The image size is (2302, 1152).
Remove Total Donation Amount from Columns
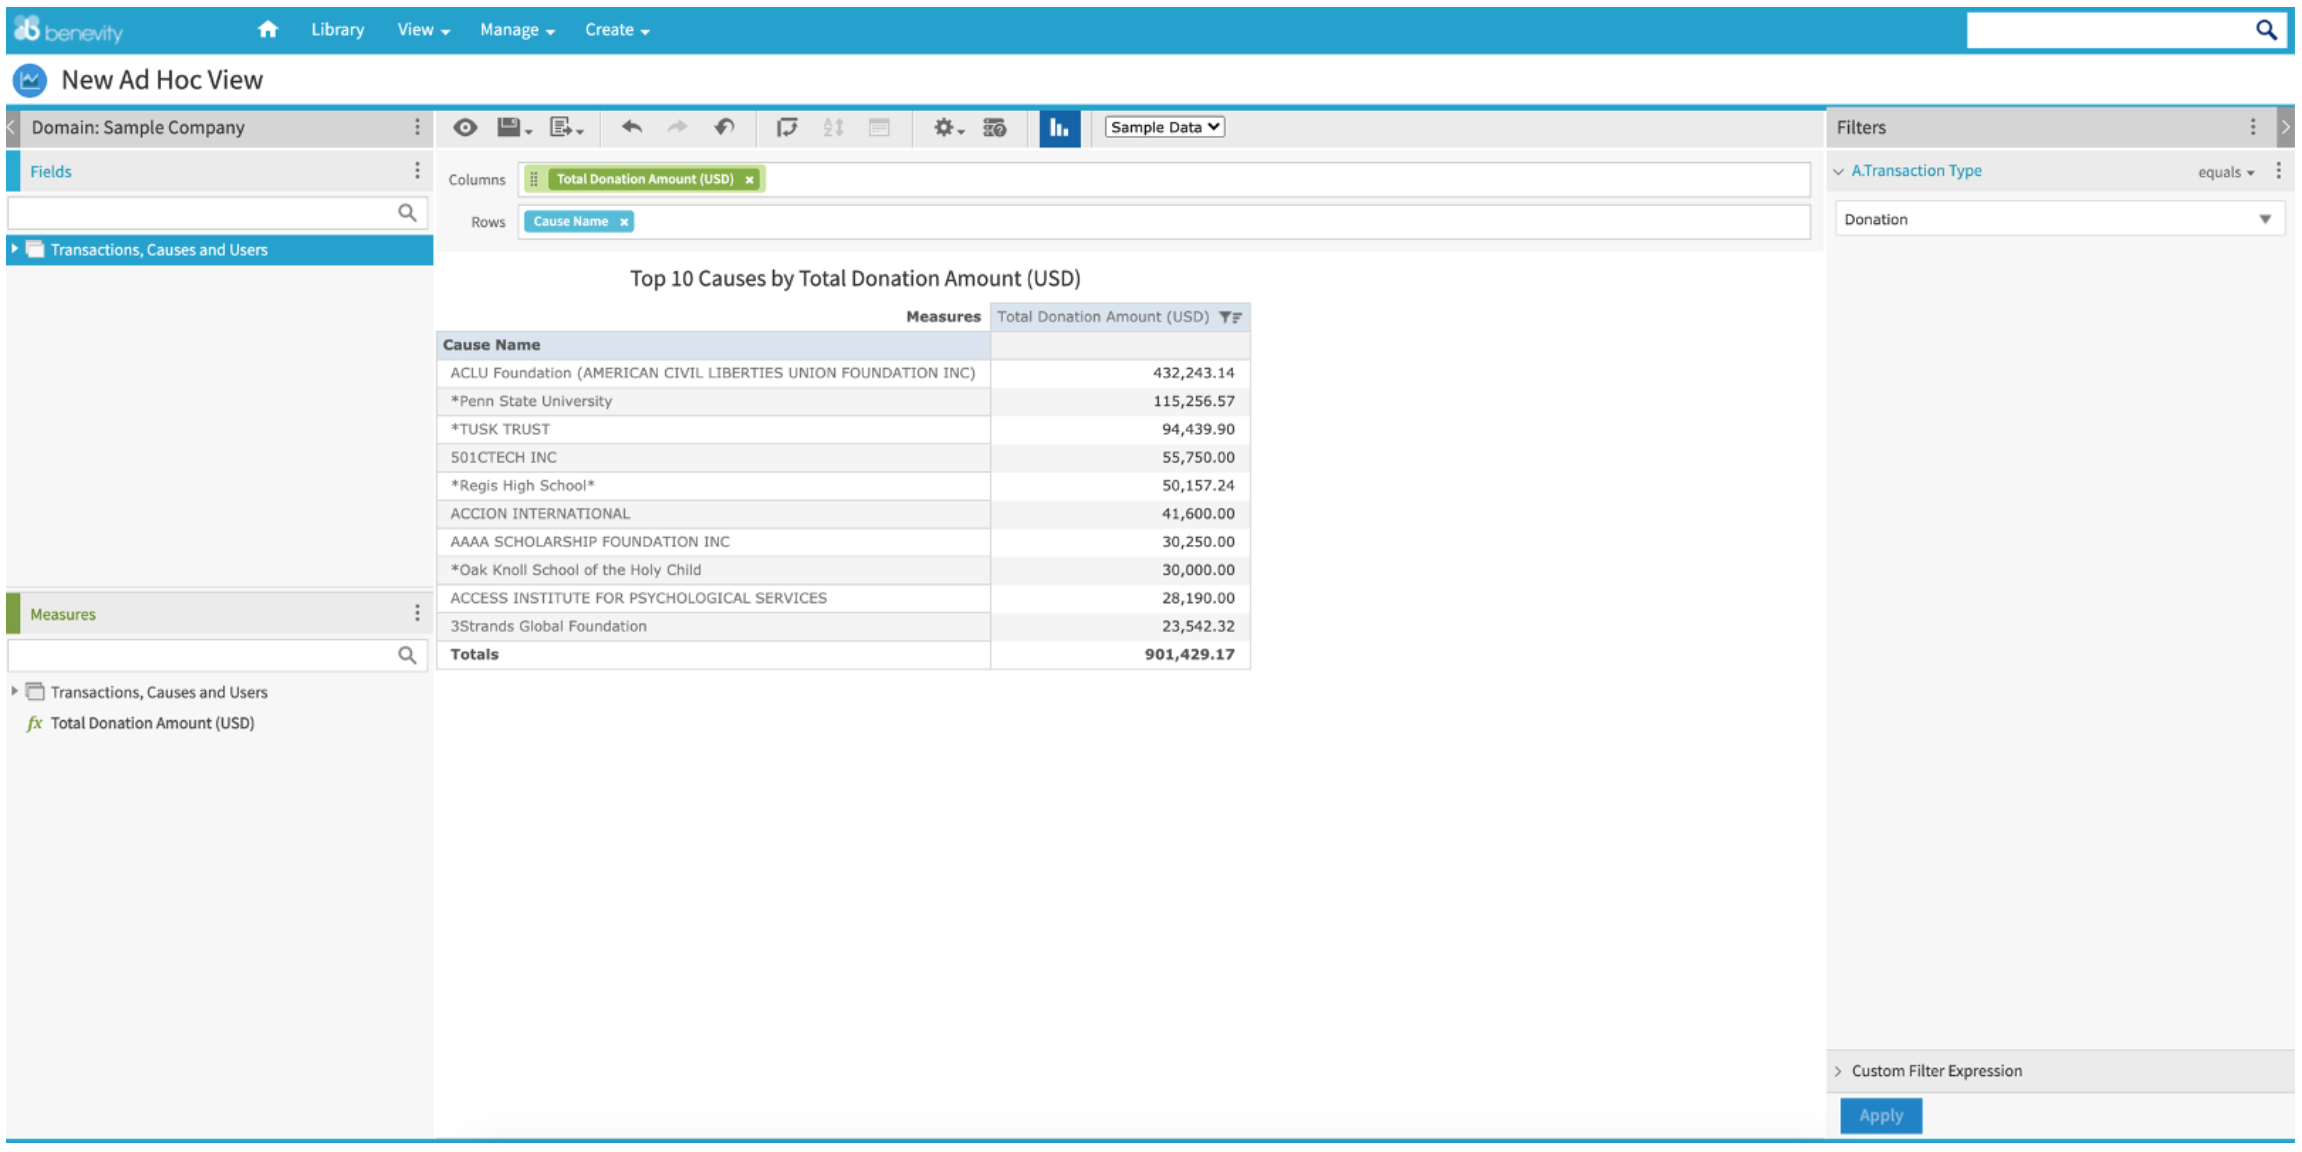pyautogui.click(x=749, y=180)
